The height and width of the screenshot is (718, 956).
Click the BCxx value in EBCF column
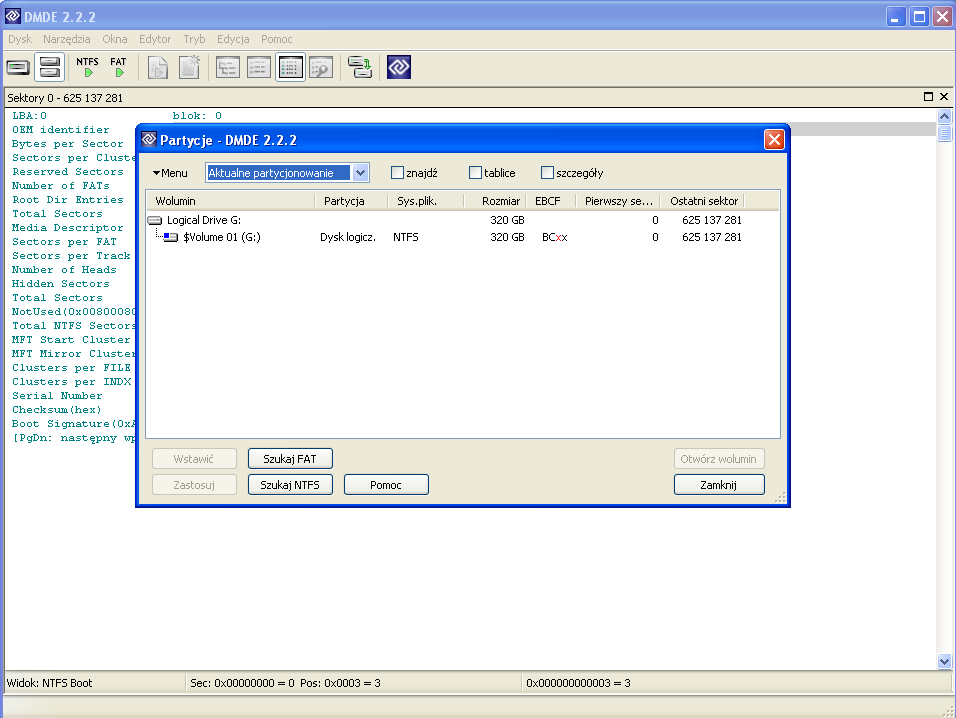pyautogui.click(x=554, y=237)
